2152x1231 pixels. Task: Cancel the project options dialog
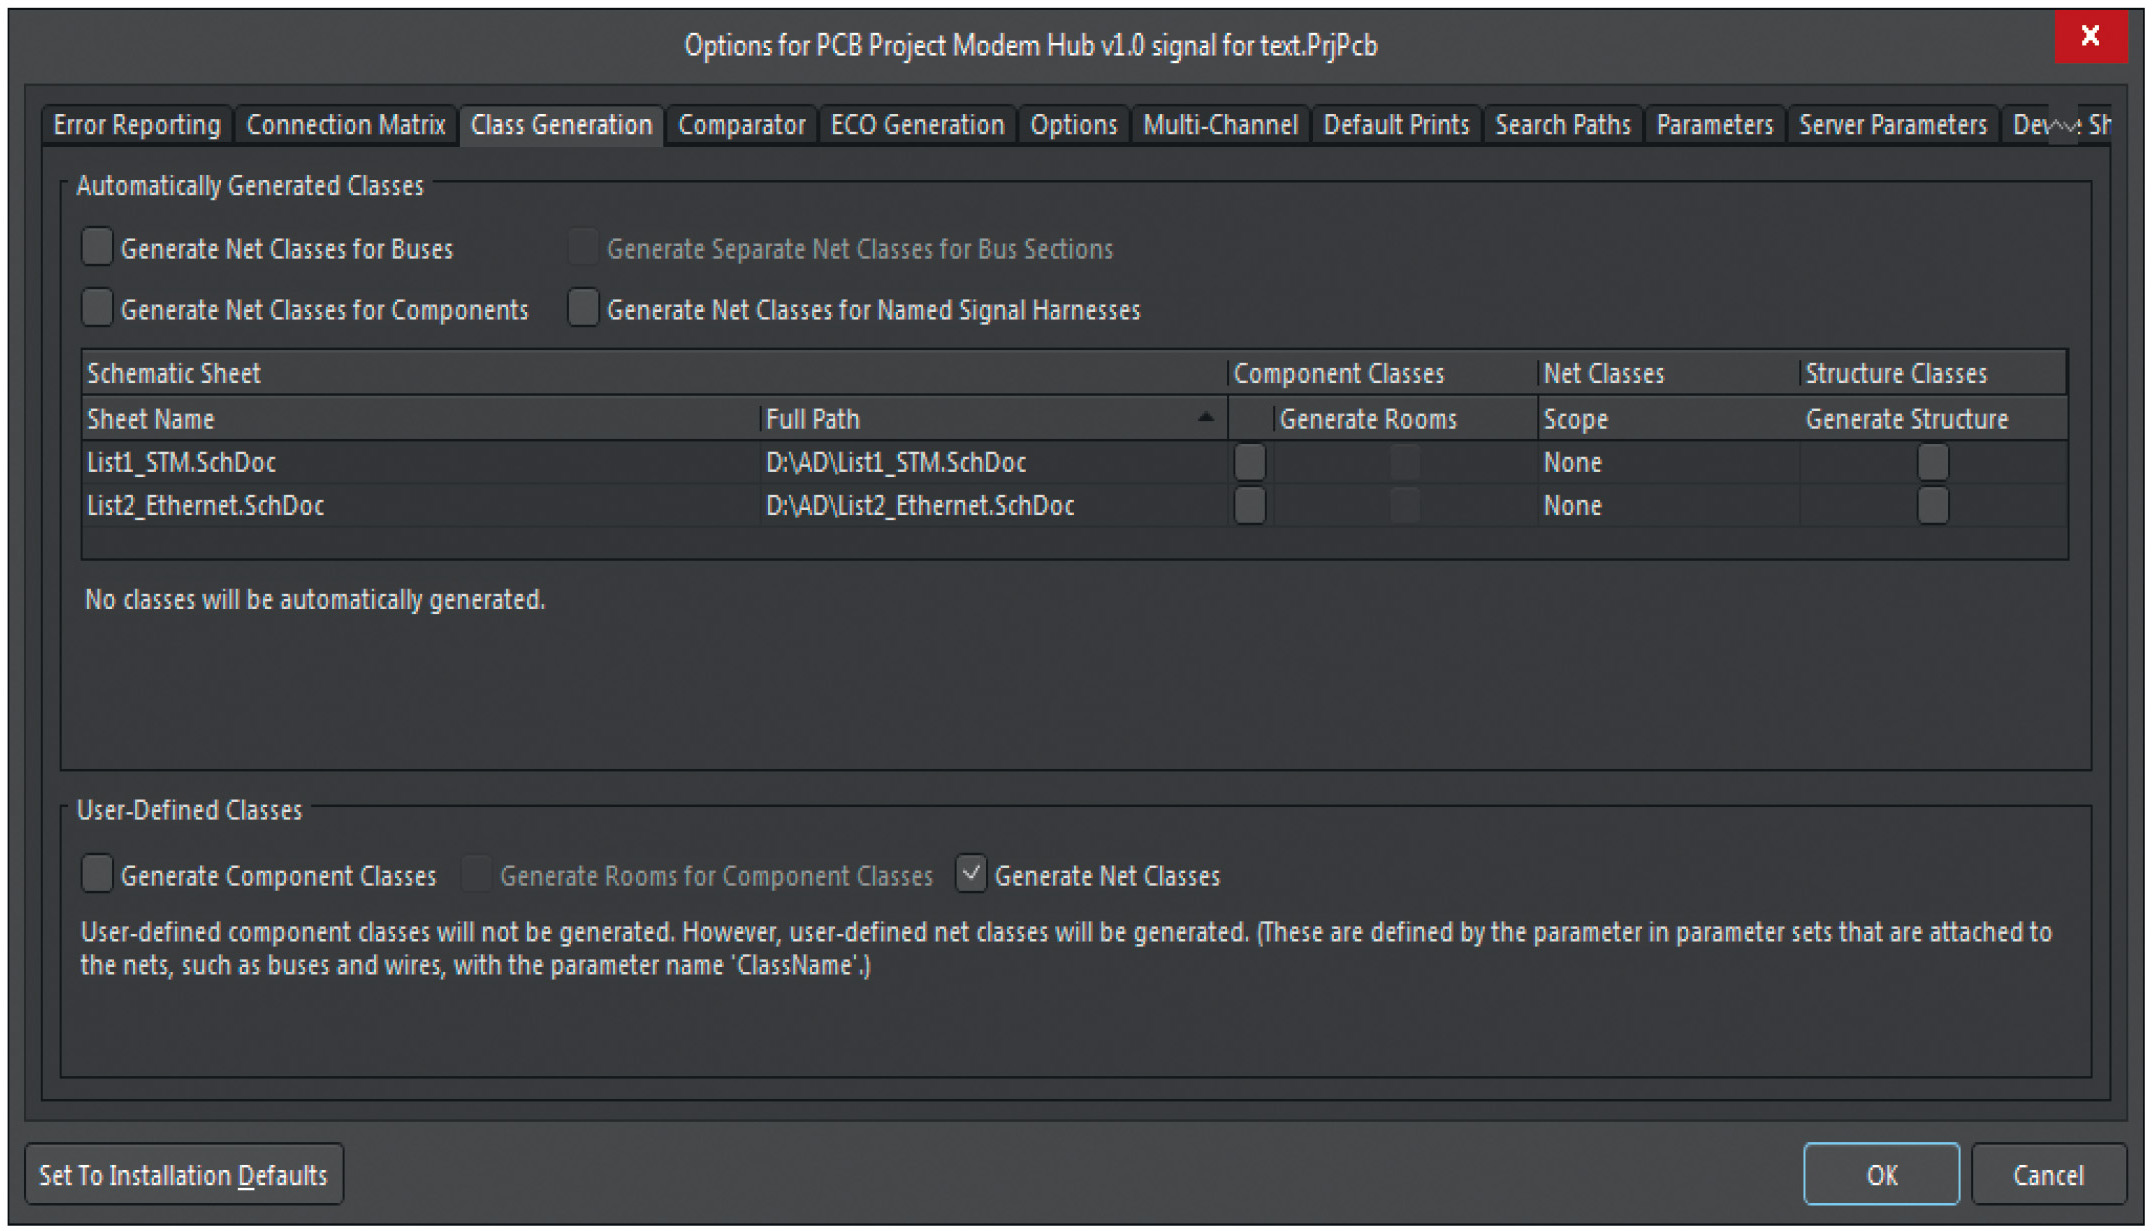pyautogui.click(x=2047, y=1175)
